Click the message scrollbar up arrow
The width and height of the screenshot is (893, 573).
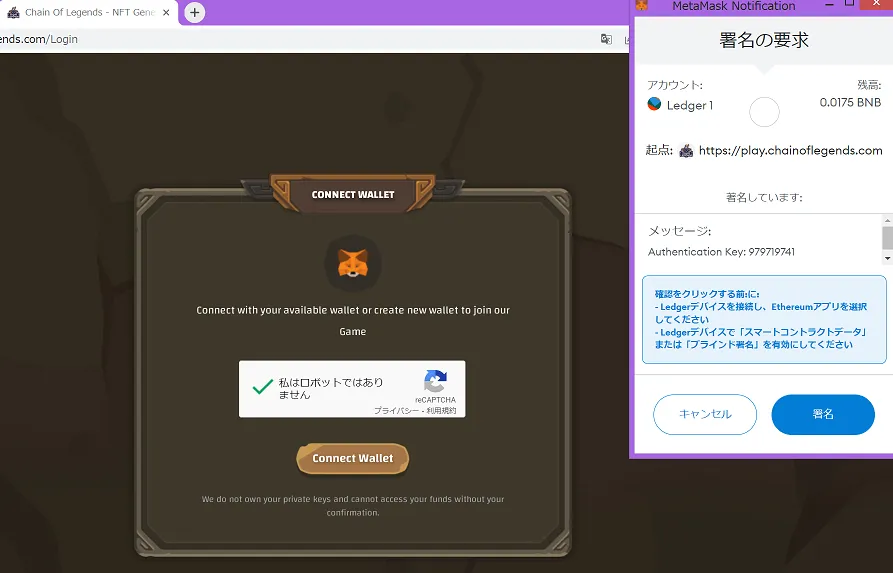click(887, 220)
